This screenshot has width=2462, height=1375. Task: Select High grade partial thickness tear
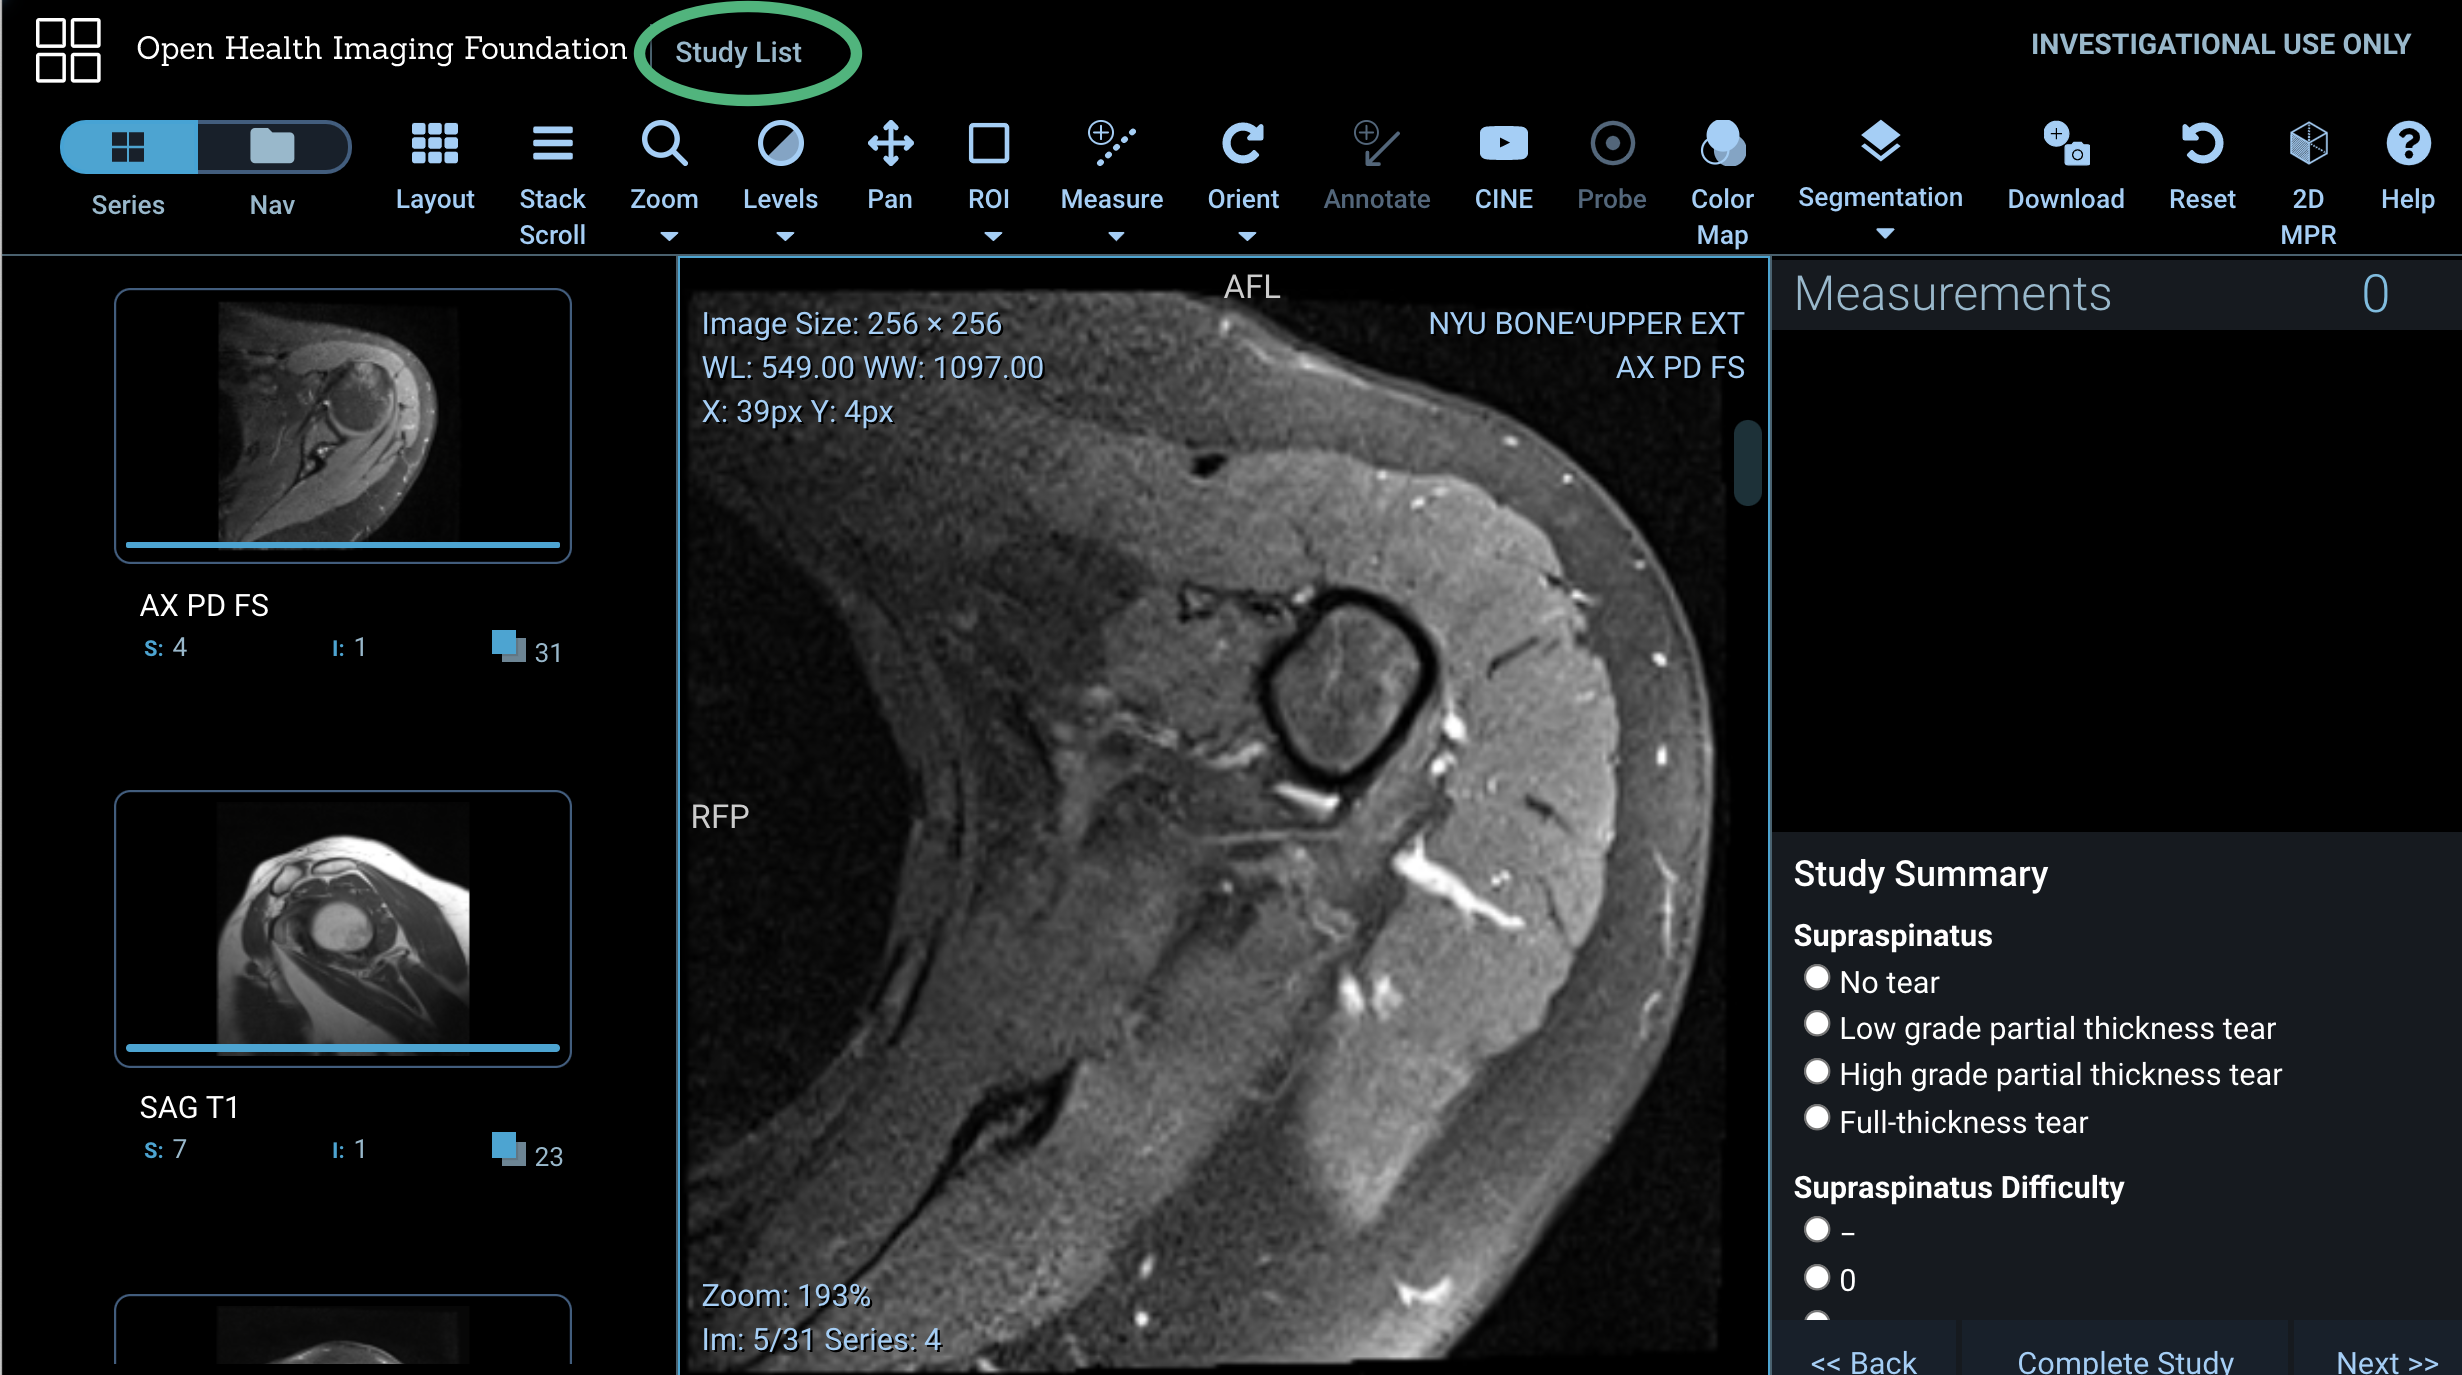tap(1817, 1071)
